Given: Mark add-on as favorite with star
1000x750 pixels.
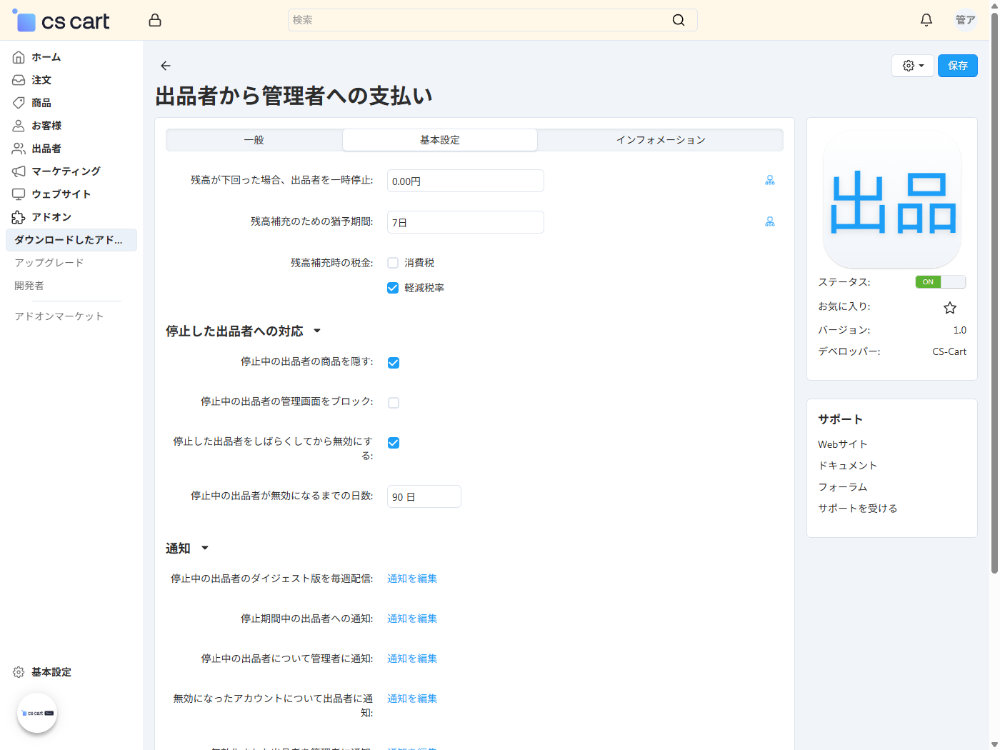Looking at the screenshot, I should 950,308.
